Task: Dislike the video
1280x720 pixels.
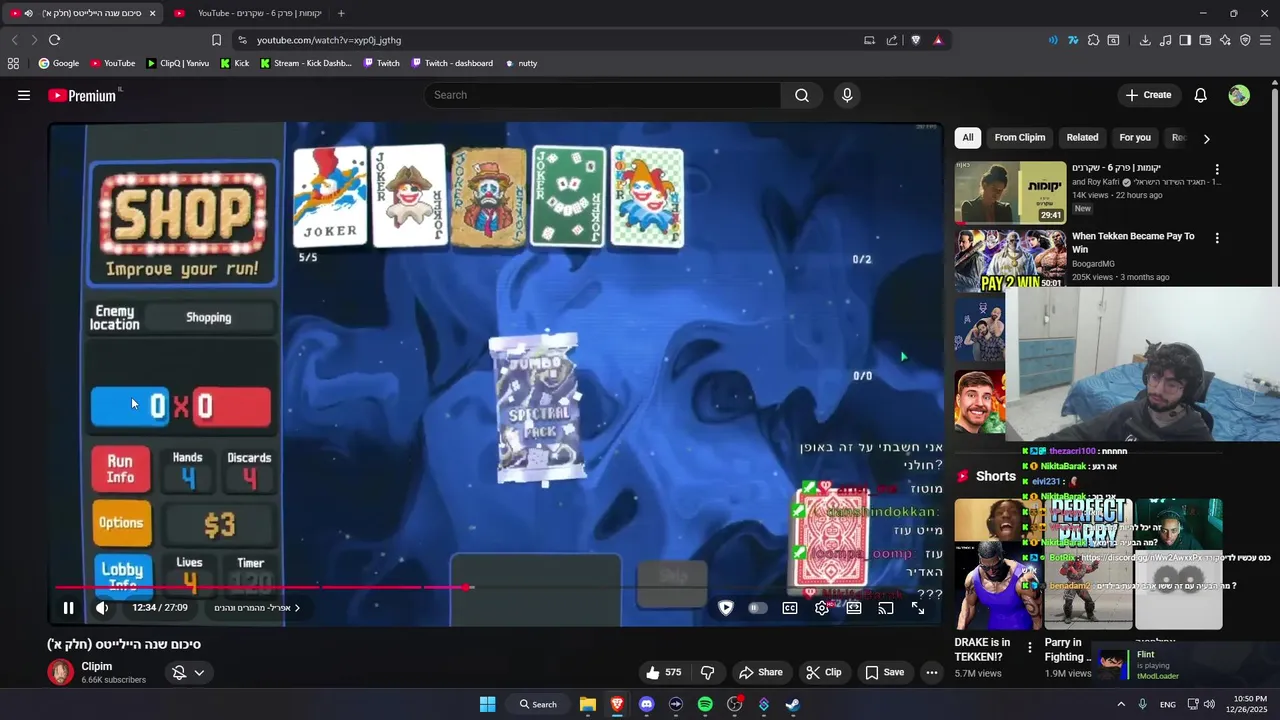Action: 708,672
